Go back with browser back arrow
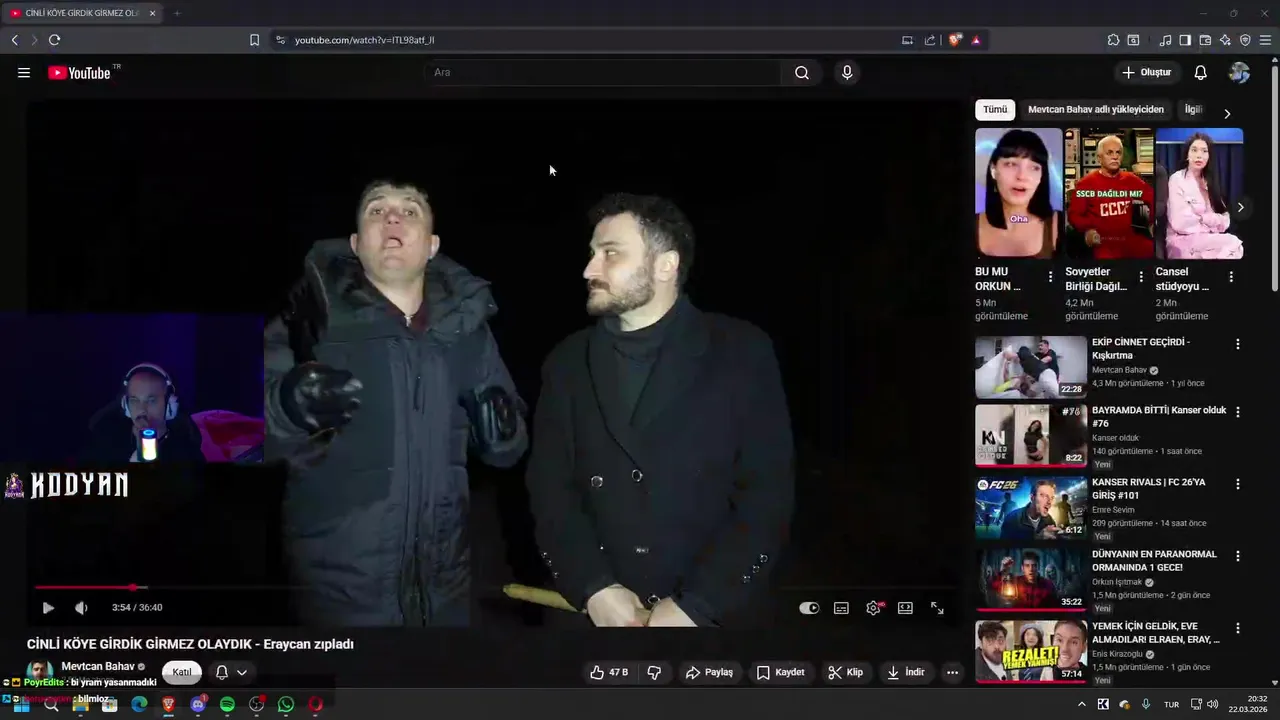Viewport: 1280px width, 720px height. pos(15,40)
